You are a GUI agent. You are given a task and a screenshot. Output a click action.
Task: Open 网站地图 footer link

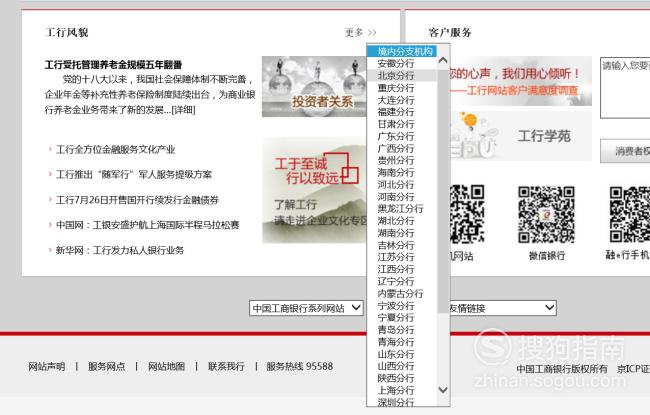[166, 366]
